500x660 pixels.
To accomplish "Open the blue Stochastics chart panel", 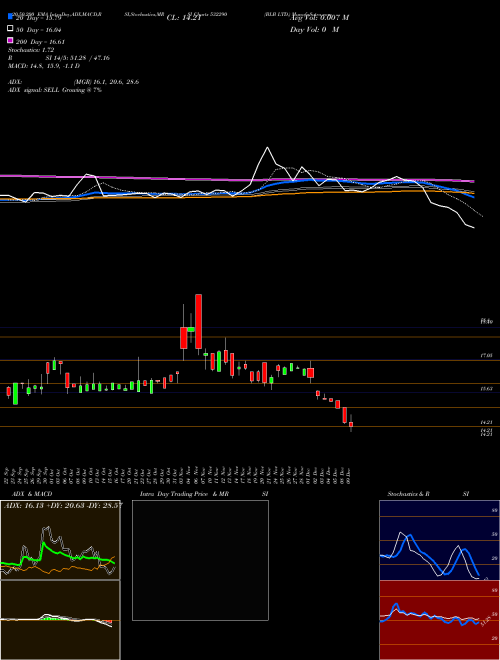I will (x=439, y=540).
